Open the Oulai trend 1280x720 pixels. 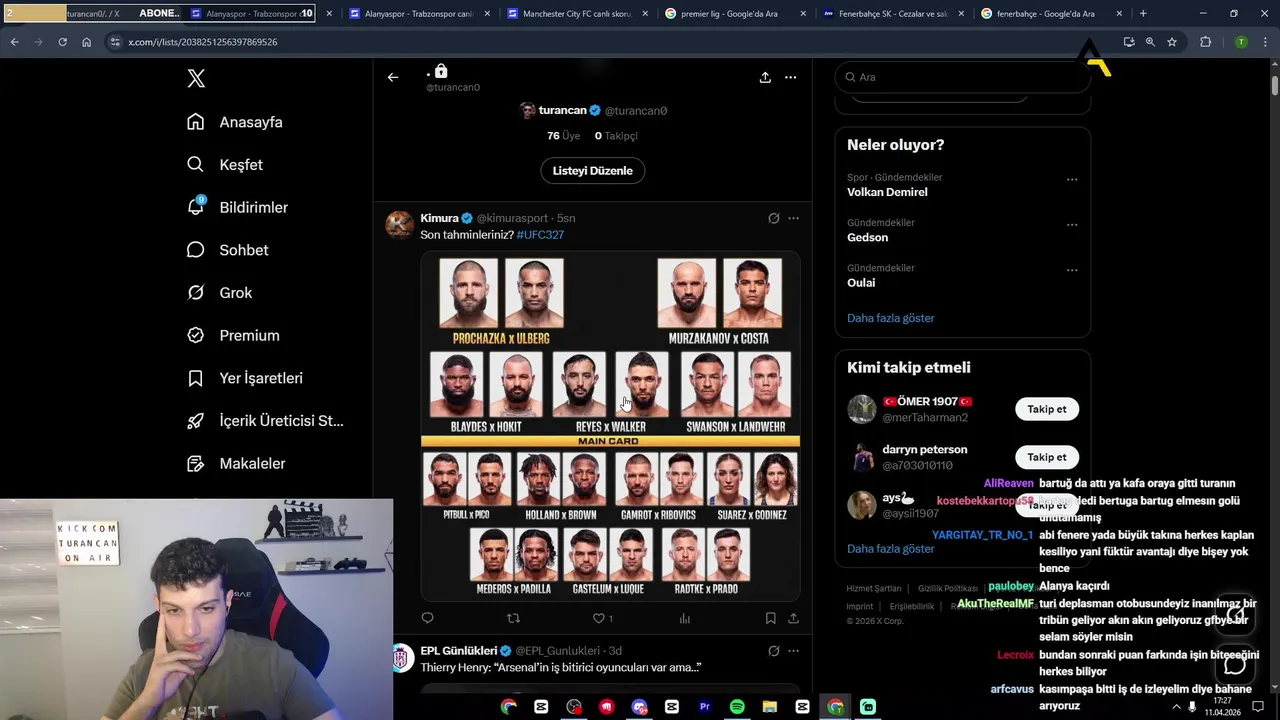tap(861, 283)
